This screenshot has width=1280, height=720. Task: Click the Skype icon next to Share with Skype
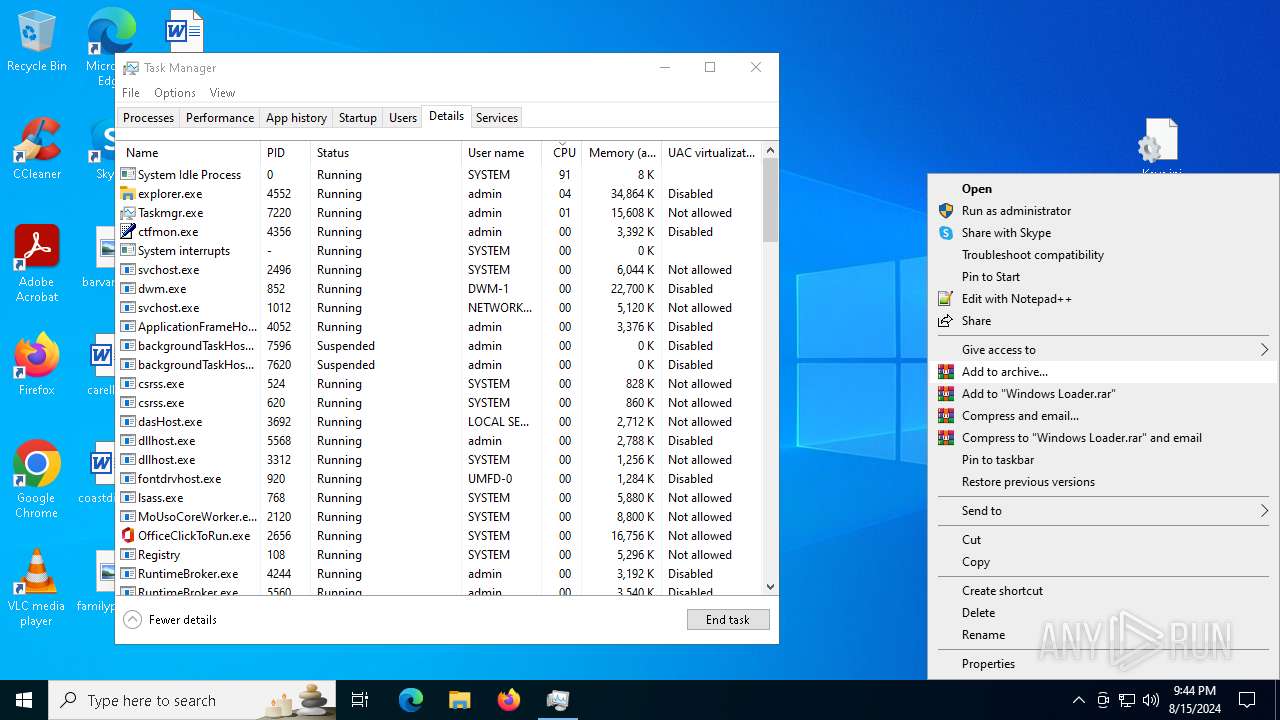click(946, 233)
